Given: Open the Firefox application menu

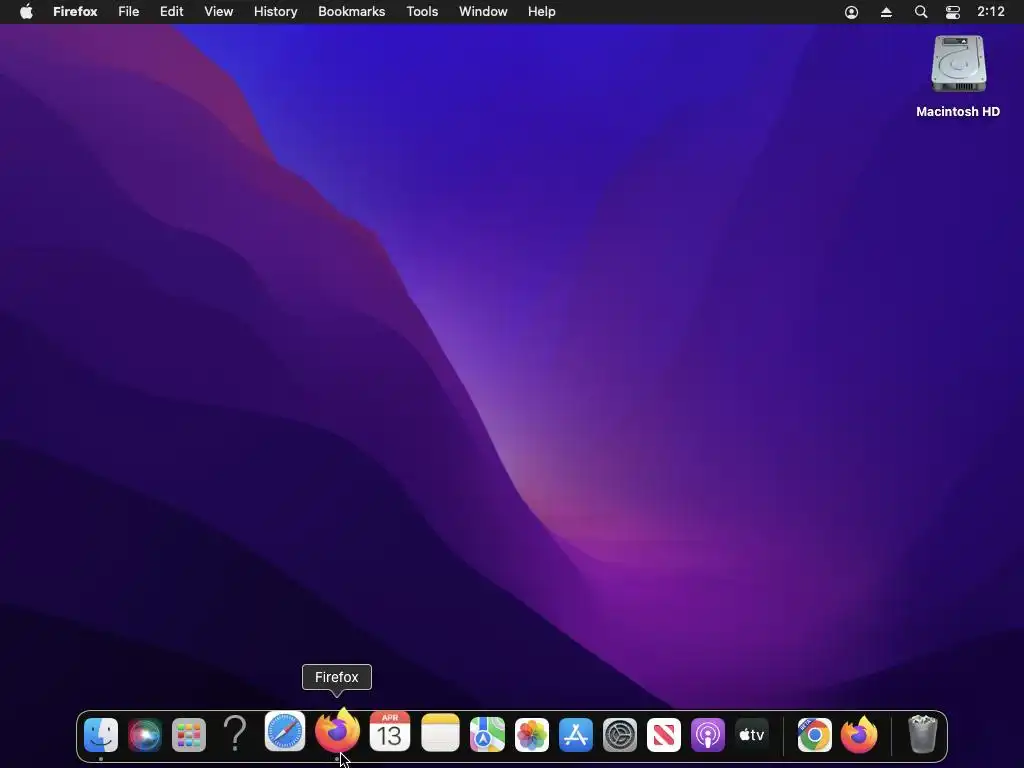Looking at the screenshot, I should [x=75, y=12].
